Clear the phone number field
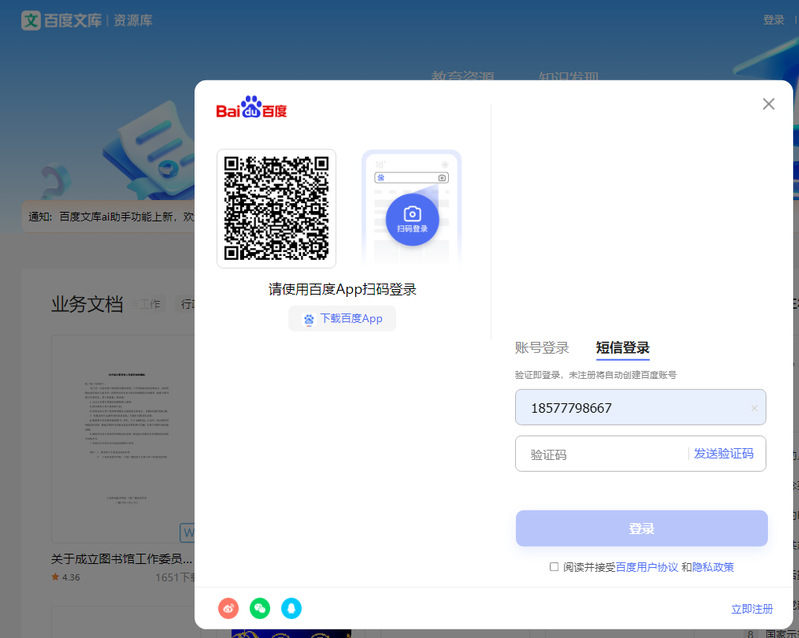 pyautogui.click(x=754, y=408)
